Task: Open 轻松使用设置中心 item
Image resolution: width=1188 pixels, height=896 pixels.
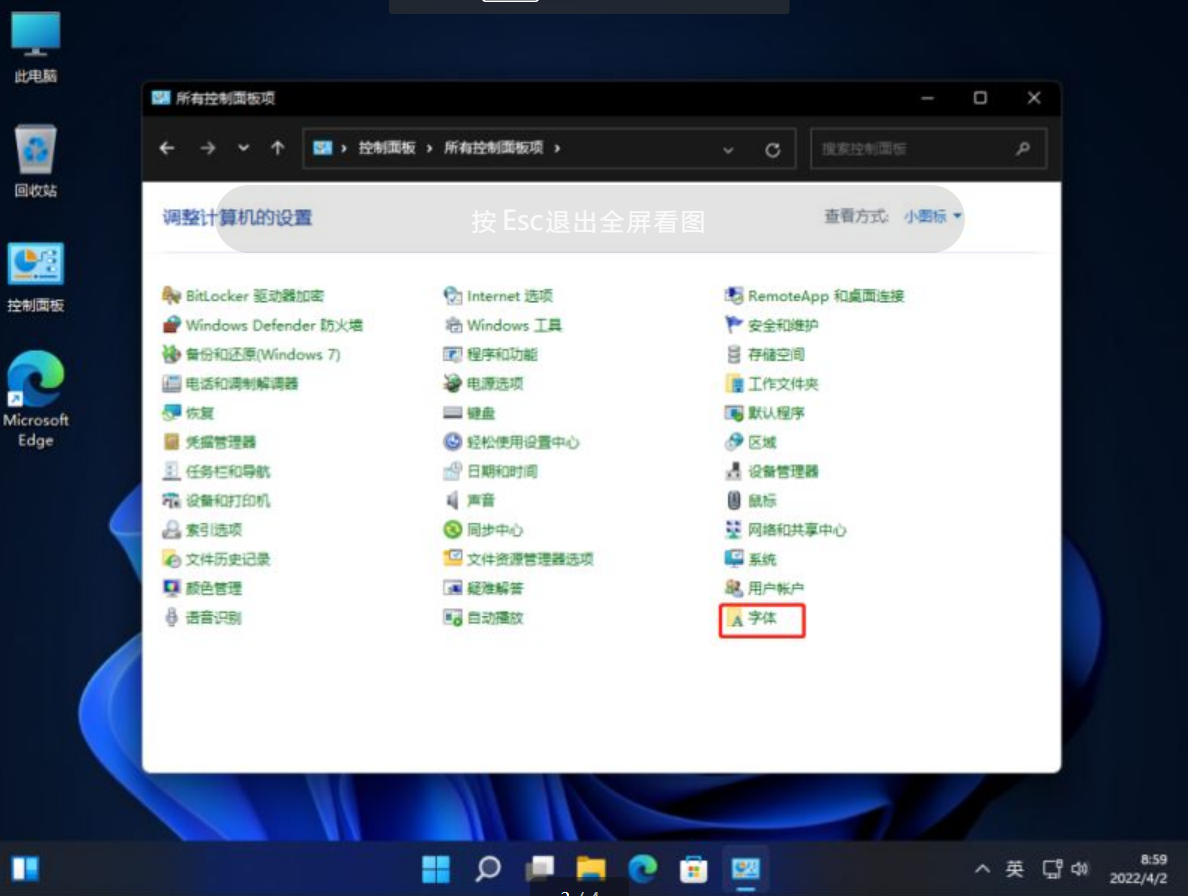Action: click(511, 442)
